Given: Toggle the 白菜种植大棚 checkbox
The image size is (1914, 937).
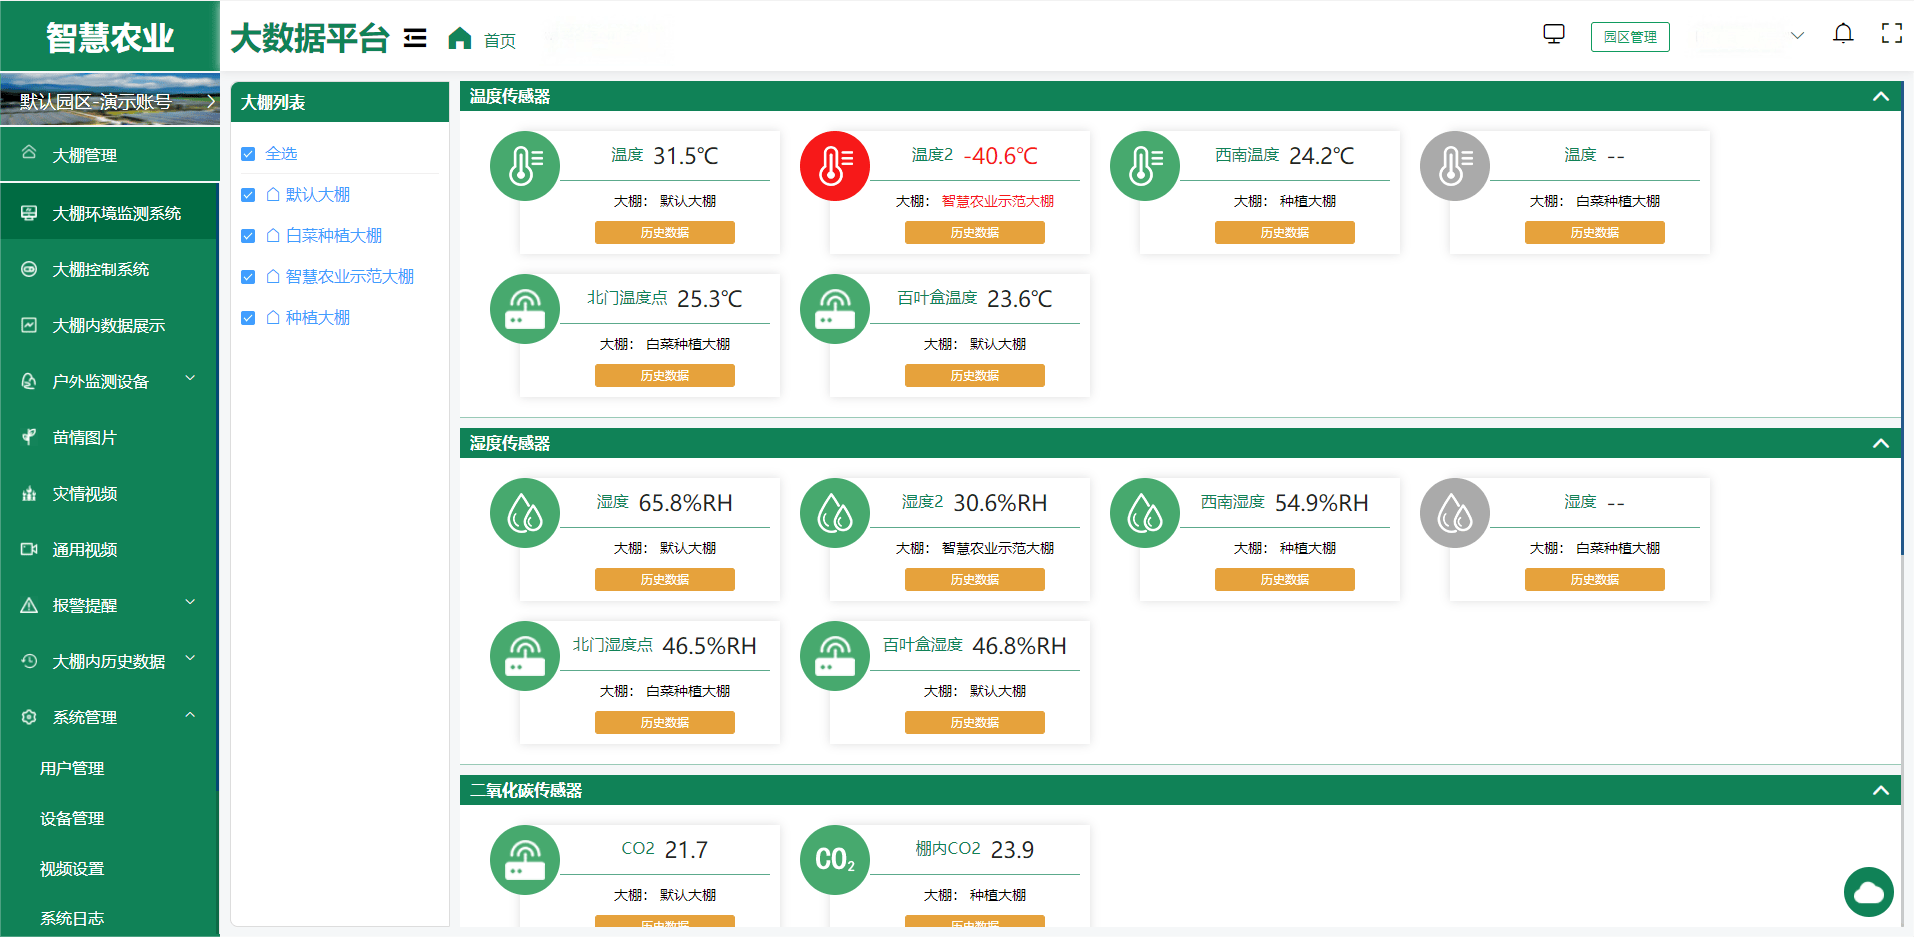Looking at the screenshot, I should pyautogui.click(x=248, y=236).
